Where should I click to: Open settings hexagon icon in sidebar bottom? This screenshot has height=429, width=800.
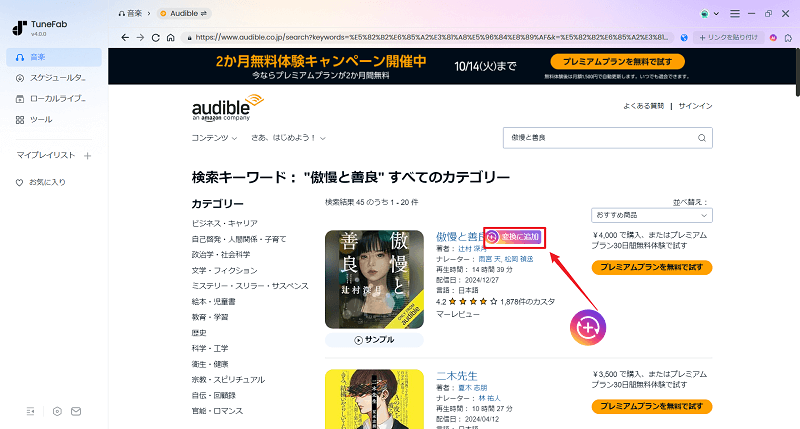(57, 411)
